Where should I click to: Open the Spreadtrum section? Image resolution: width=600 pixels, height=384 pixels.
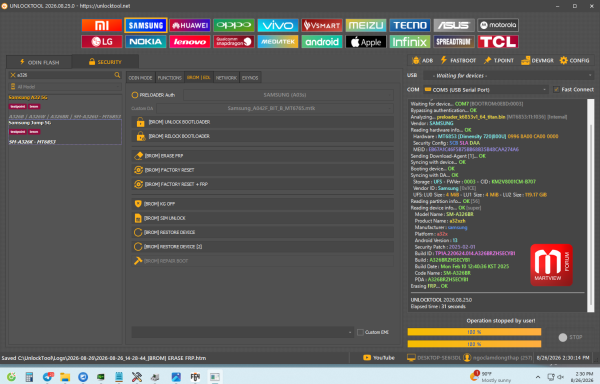point(454,42)
